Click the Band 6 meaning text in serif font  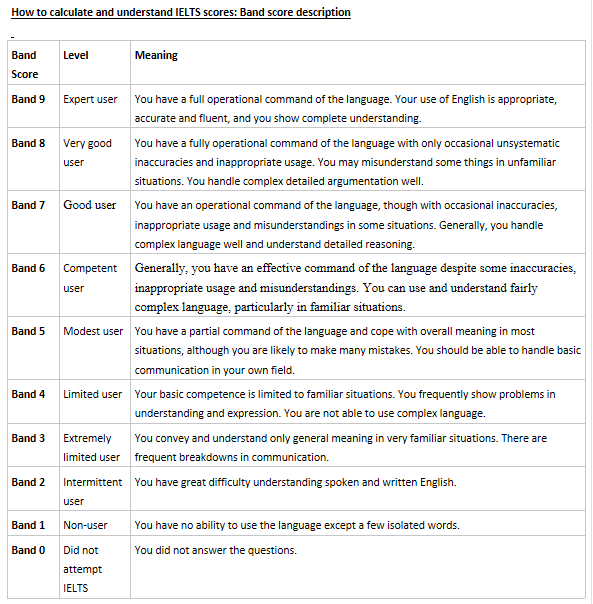(355, 287)
